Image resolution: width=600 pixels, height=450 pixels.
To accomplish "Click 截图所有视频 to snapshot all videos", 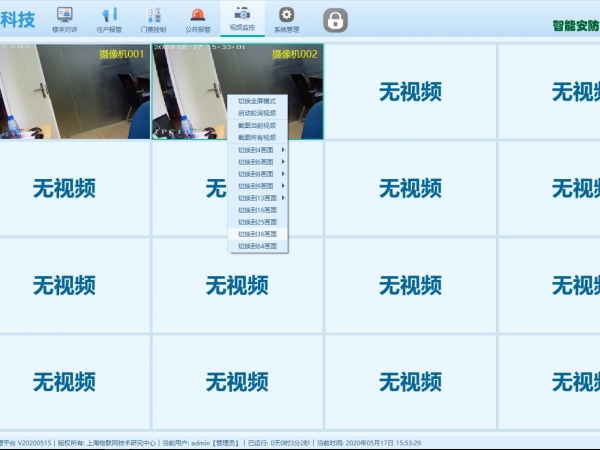I will coord(257,138).
